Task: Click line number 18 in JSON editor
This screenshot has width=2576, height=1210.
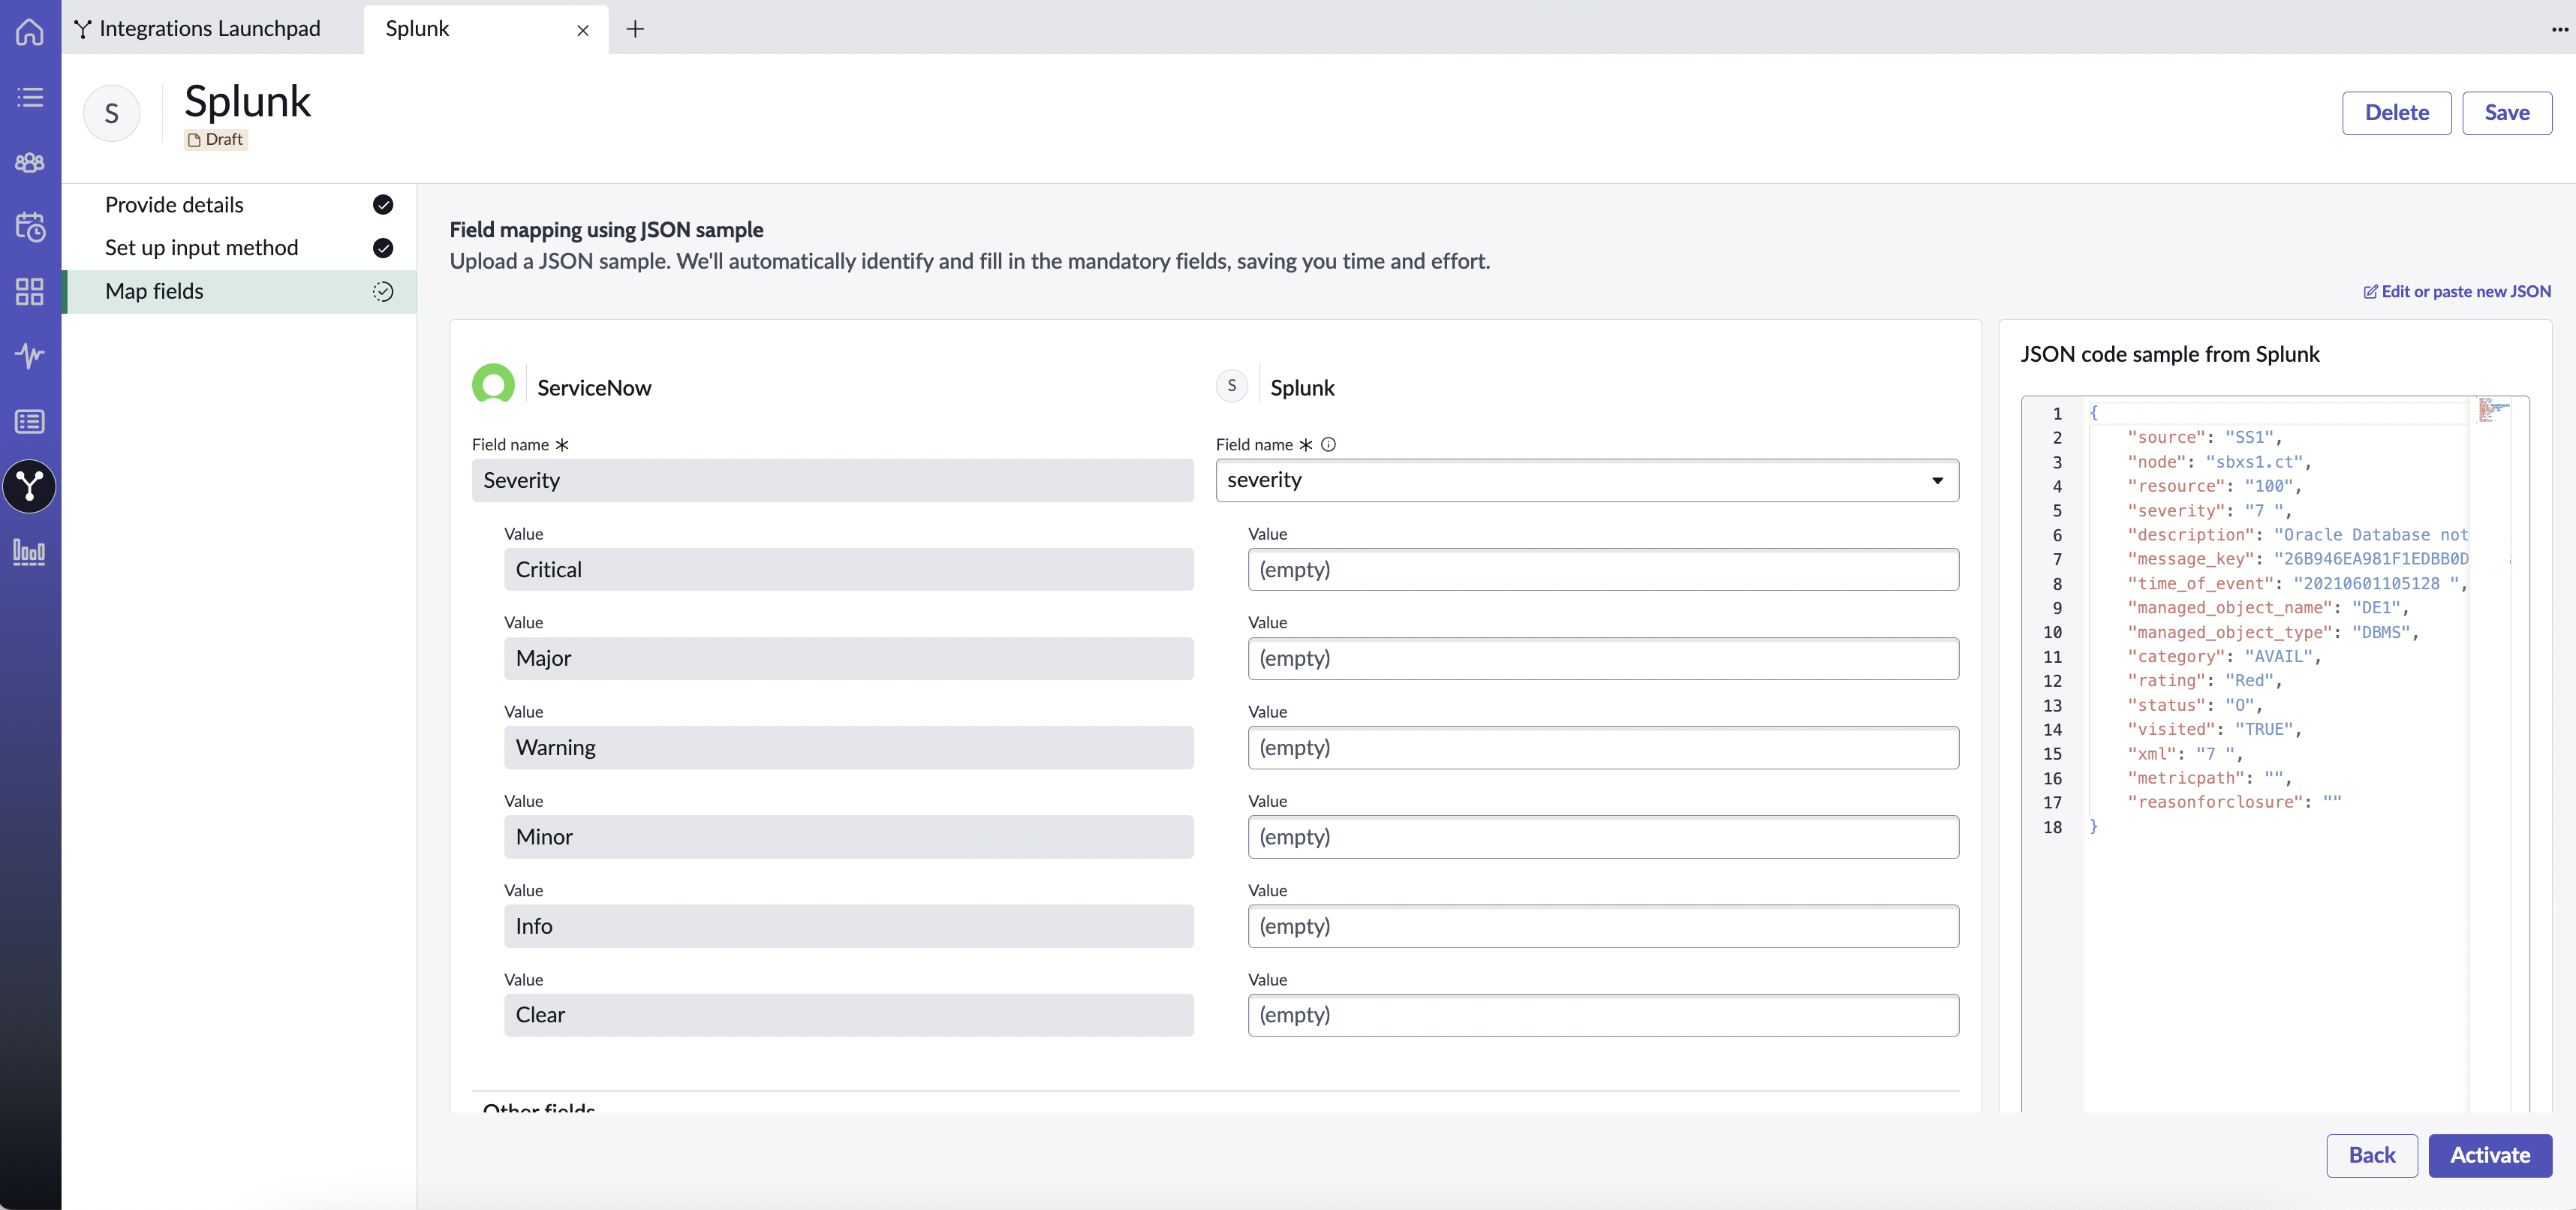Action: coord(2052,828)
